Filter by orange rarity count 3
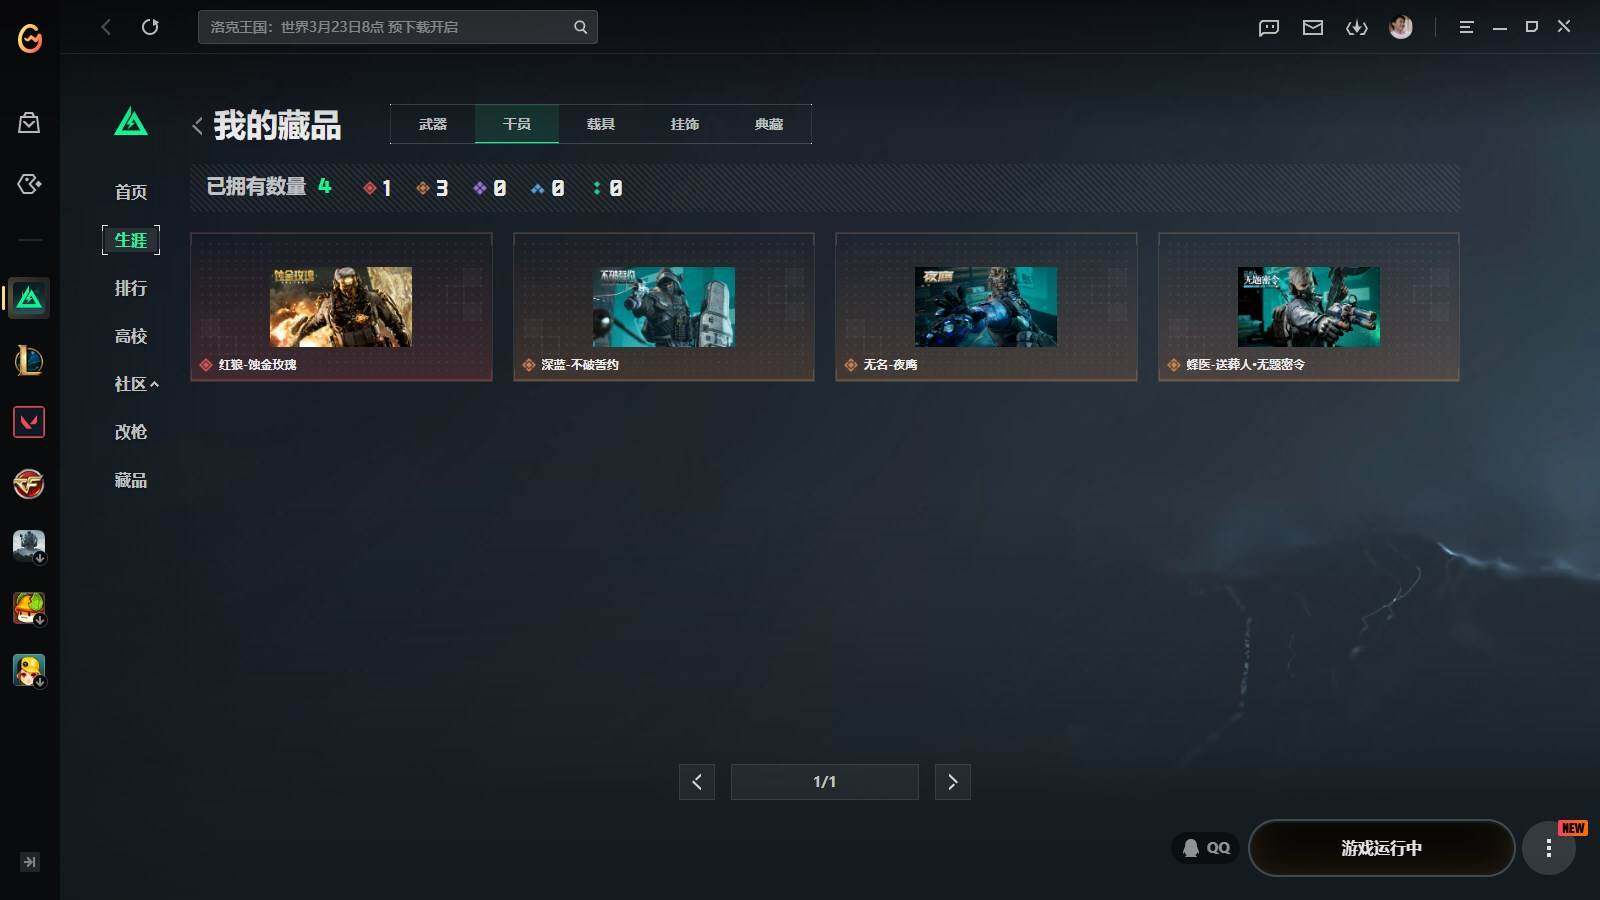 click(433, 188)
